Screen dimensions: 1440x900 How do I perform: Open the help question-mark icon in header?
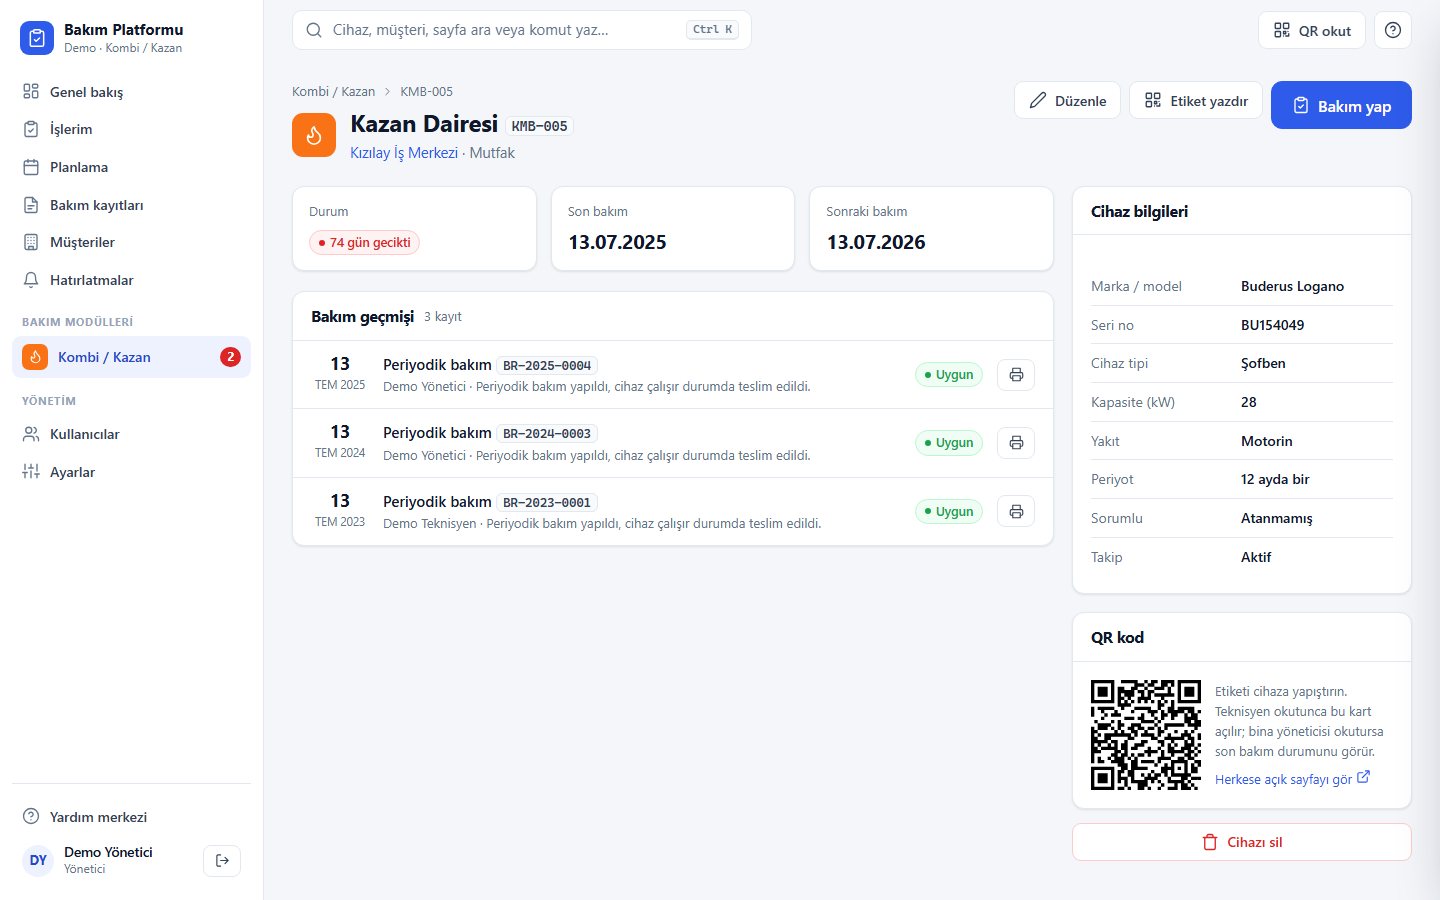1393,30
